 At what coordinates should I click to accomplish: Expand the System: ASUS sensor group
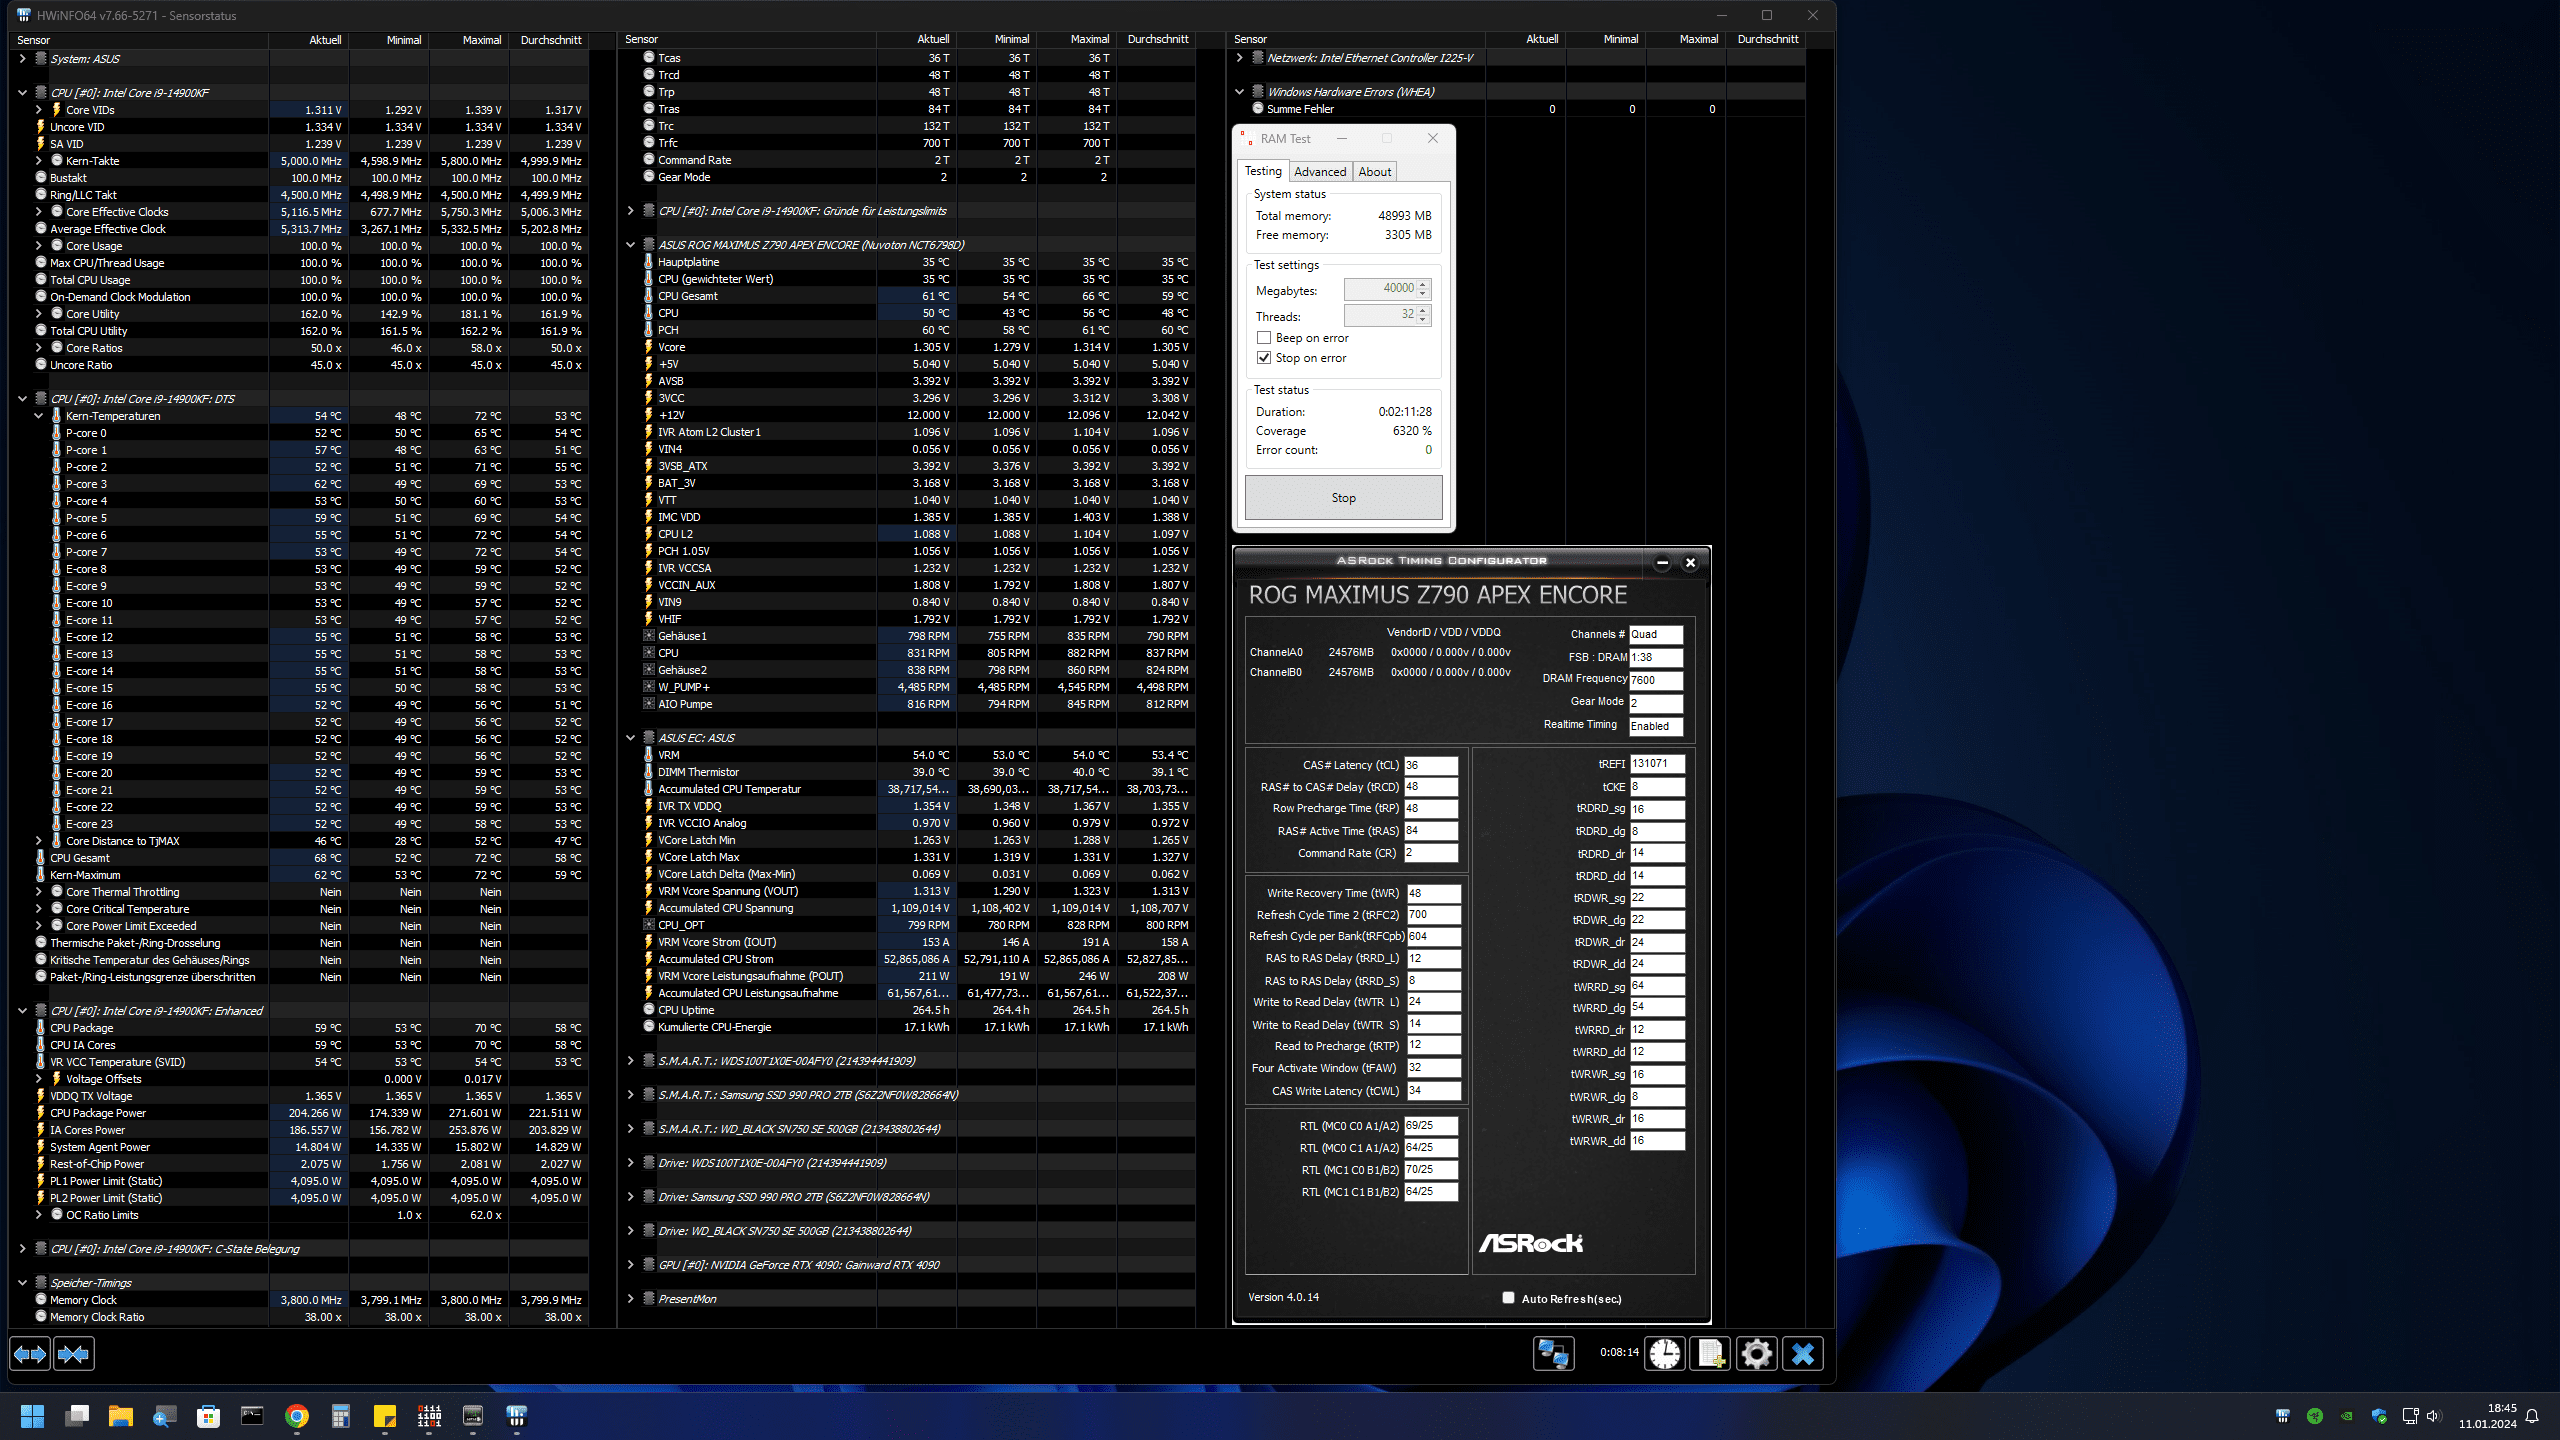click(22, 59)
